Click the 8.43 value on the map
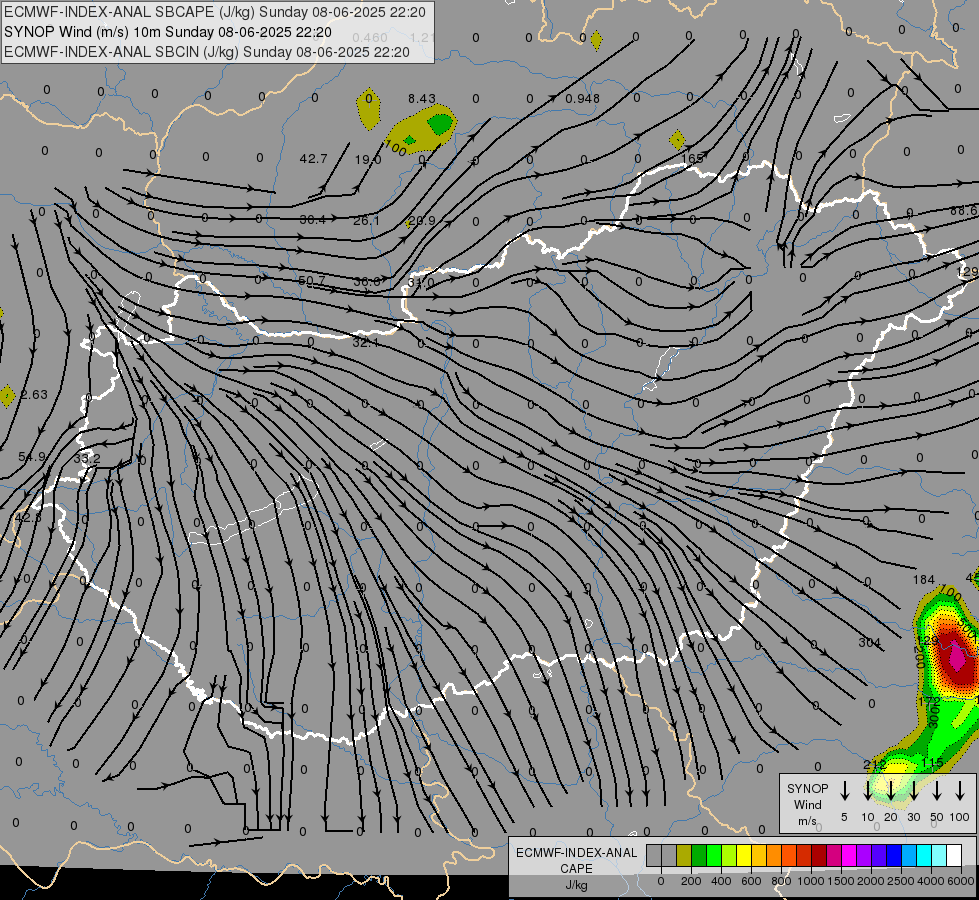 [421, 99]
